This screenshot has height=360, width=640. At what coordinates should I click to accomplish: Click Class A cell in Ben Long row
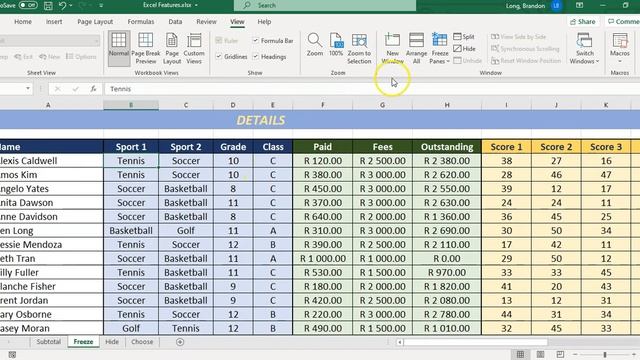tap(273, 231)
